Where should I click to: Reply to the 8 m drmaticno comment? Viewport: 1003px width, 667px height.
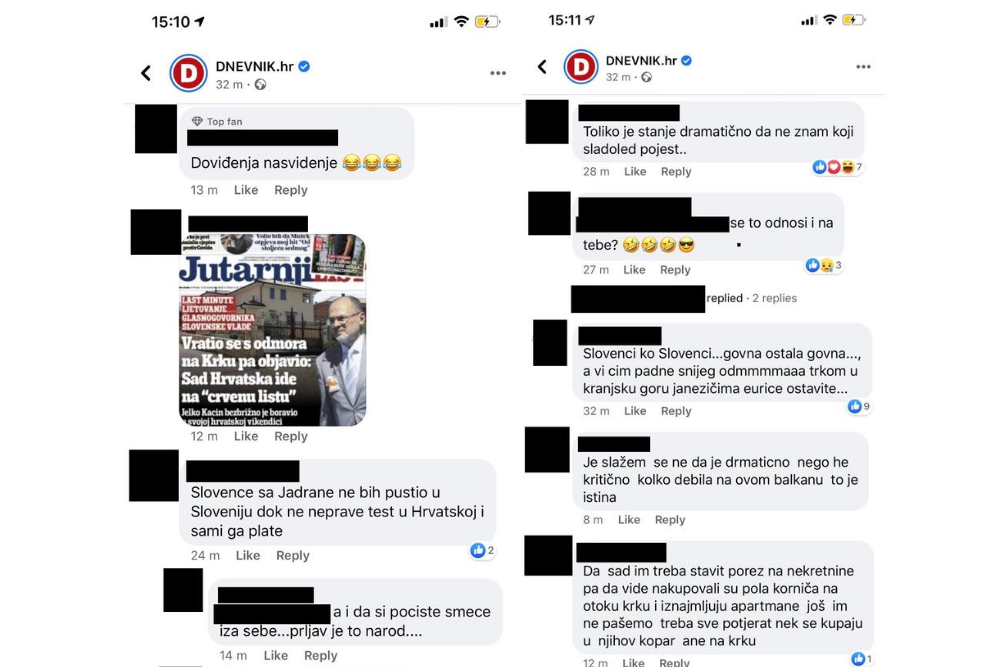(670, 520)
